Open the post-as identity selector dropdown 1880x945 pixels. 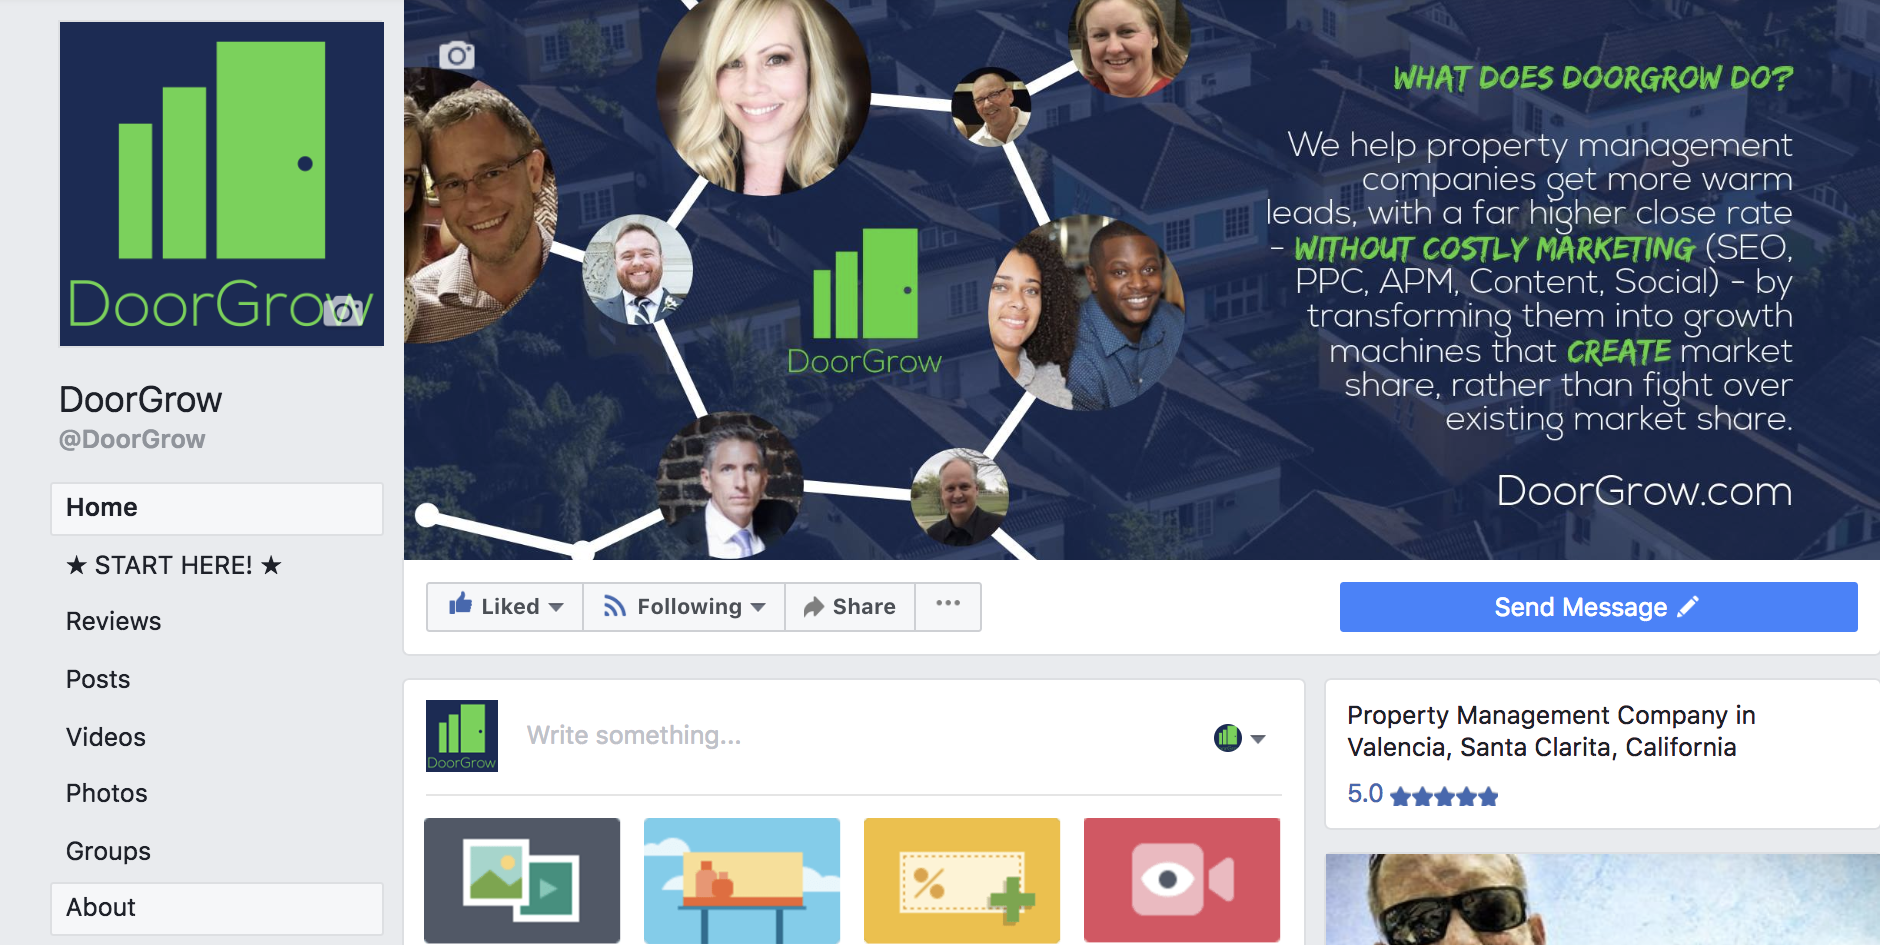tap(1240, 738)
